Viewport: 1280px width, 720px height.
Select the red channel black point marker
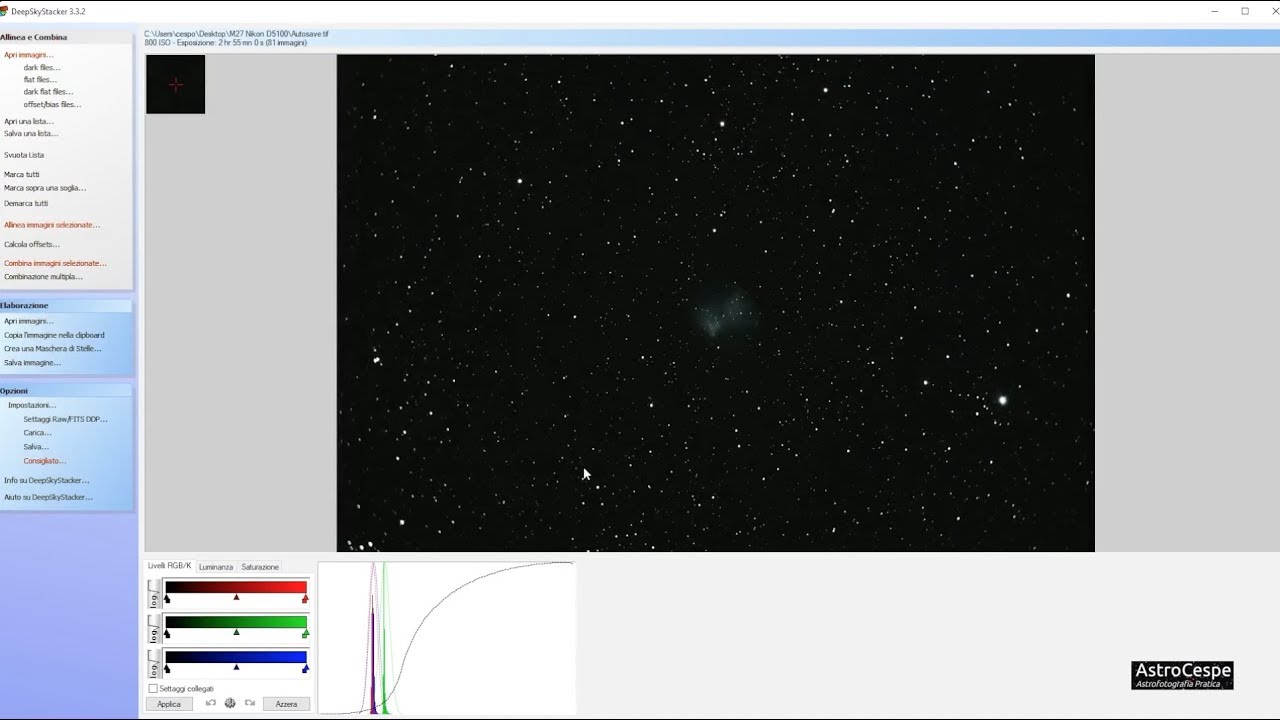coord(167,598)
